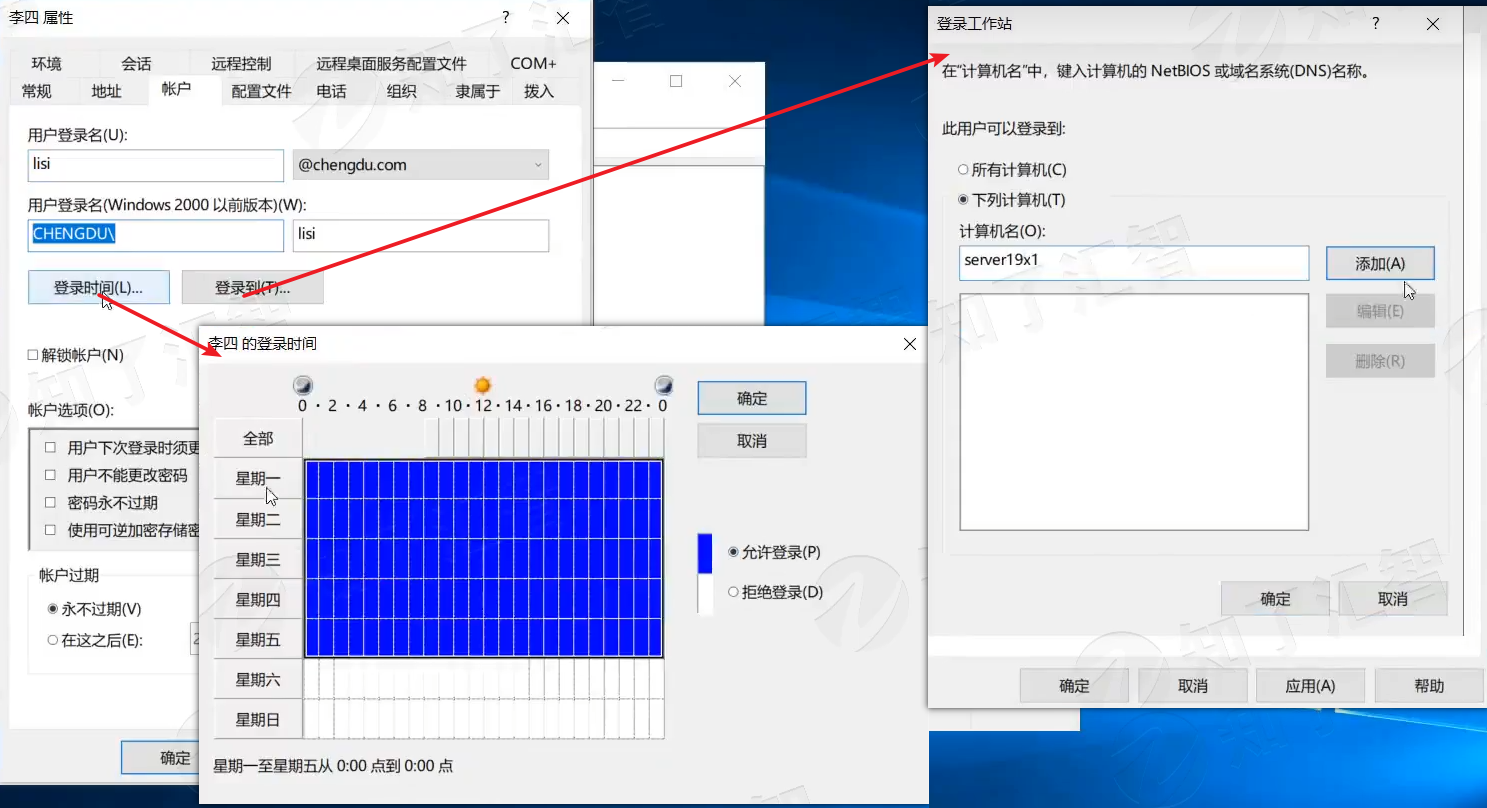Select the 拒绝登录(D) radio option
Screen dimensions: 1487x808
pyautogui.click(x=734, y=592)
